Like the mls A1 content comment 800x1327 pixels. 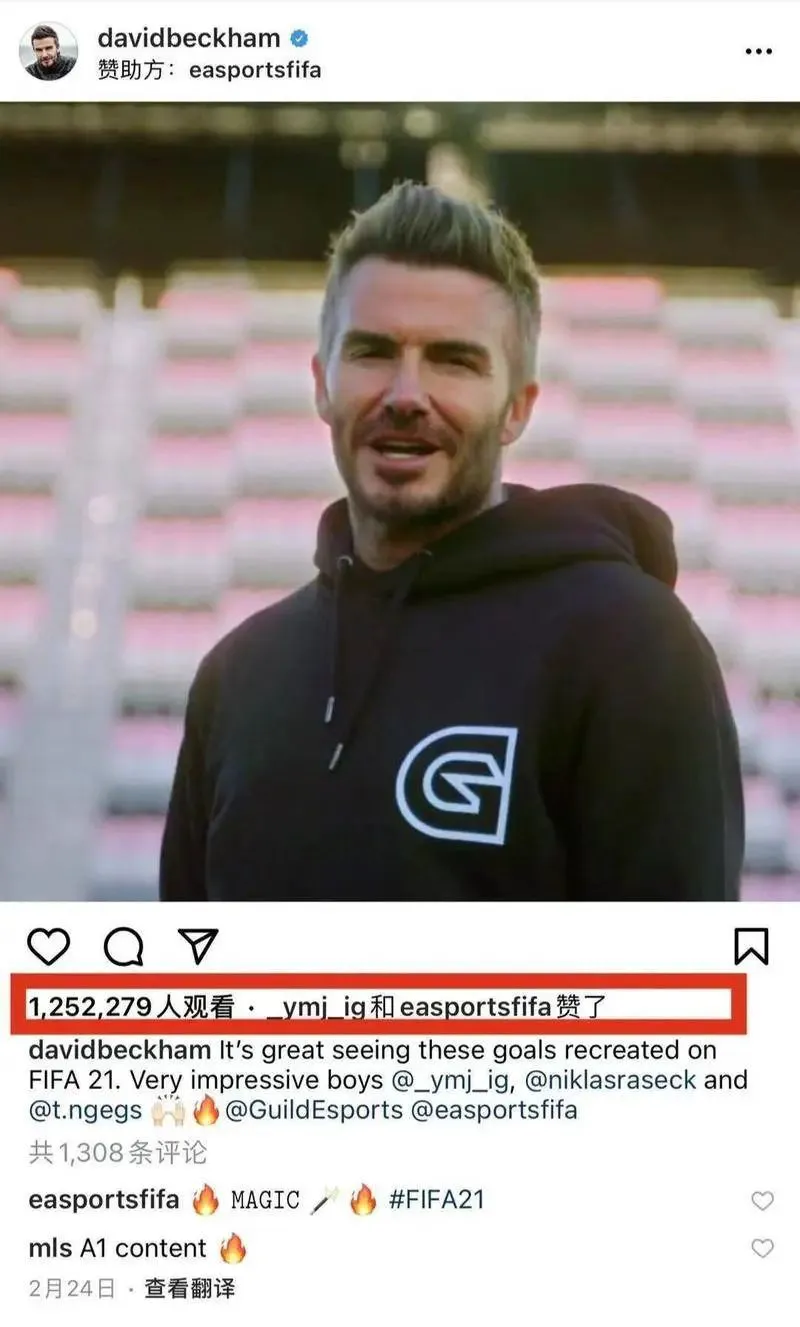pyautogui.click(x=762, y=1248)
